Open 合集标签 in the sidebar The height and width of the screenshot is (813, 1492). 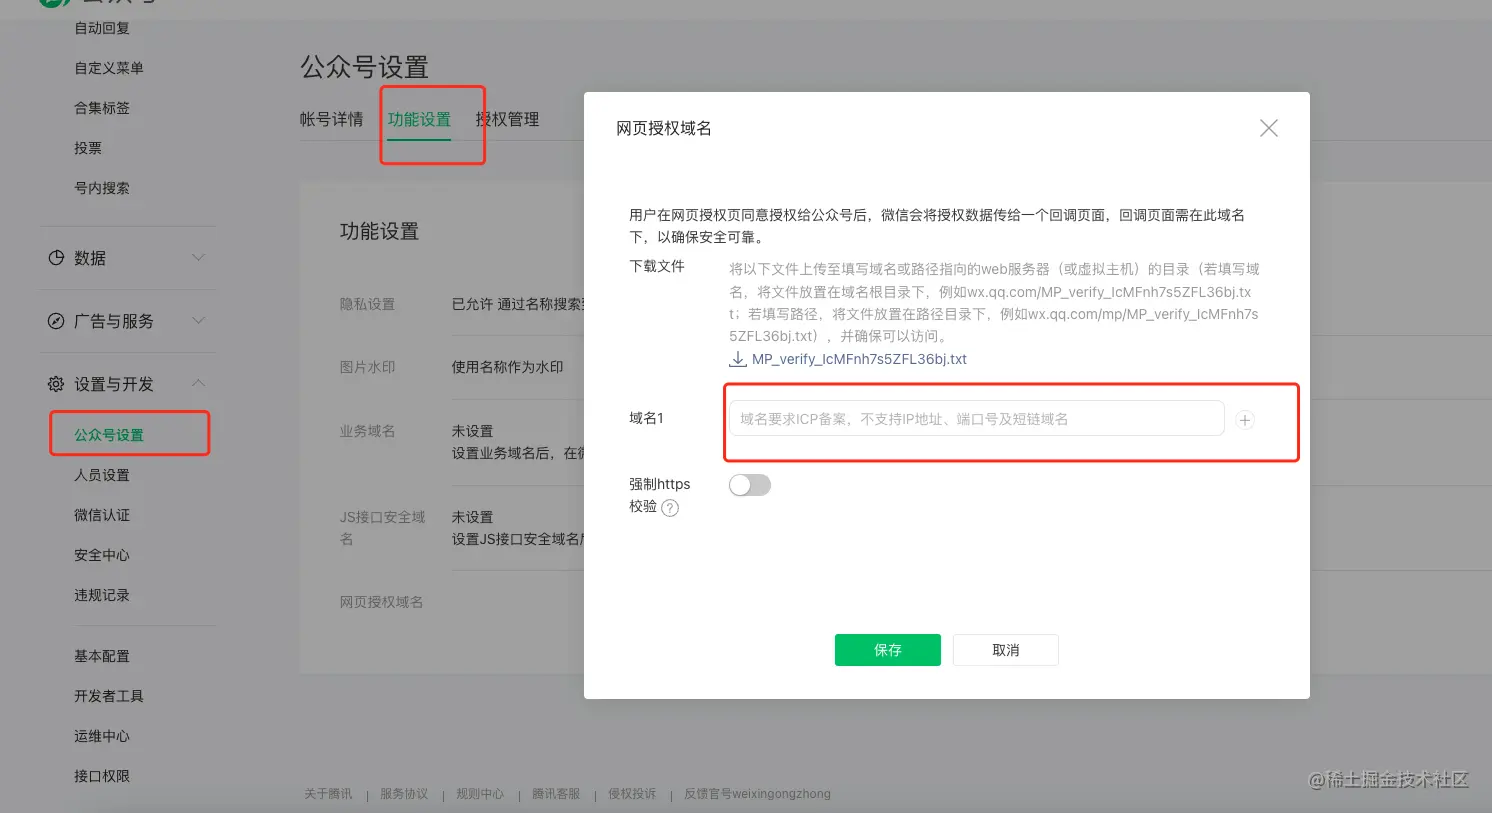point(102,108)
